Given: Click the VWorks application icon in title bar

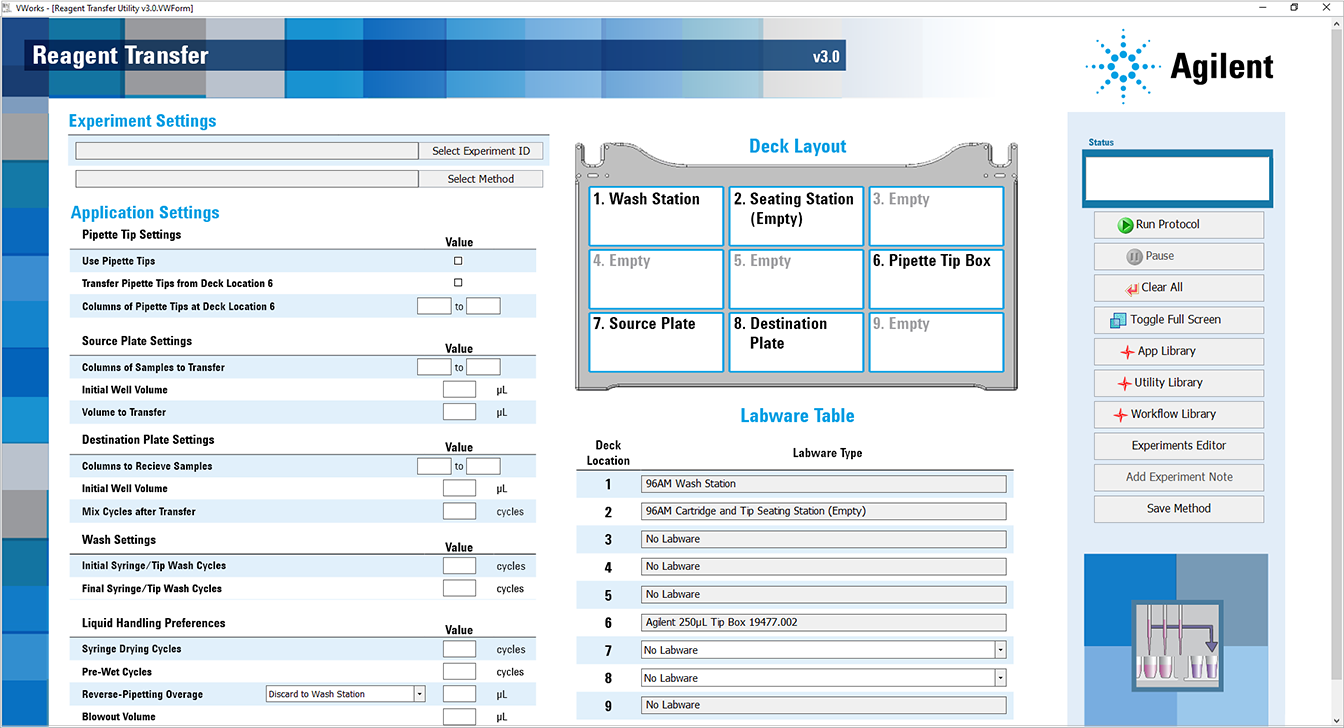Looking at the screenshot, I should [x=7, y=7].
